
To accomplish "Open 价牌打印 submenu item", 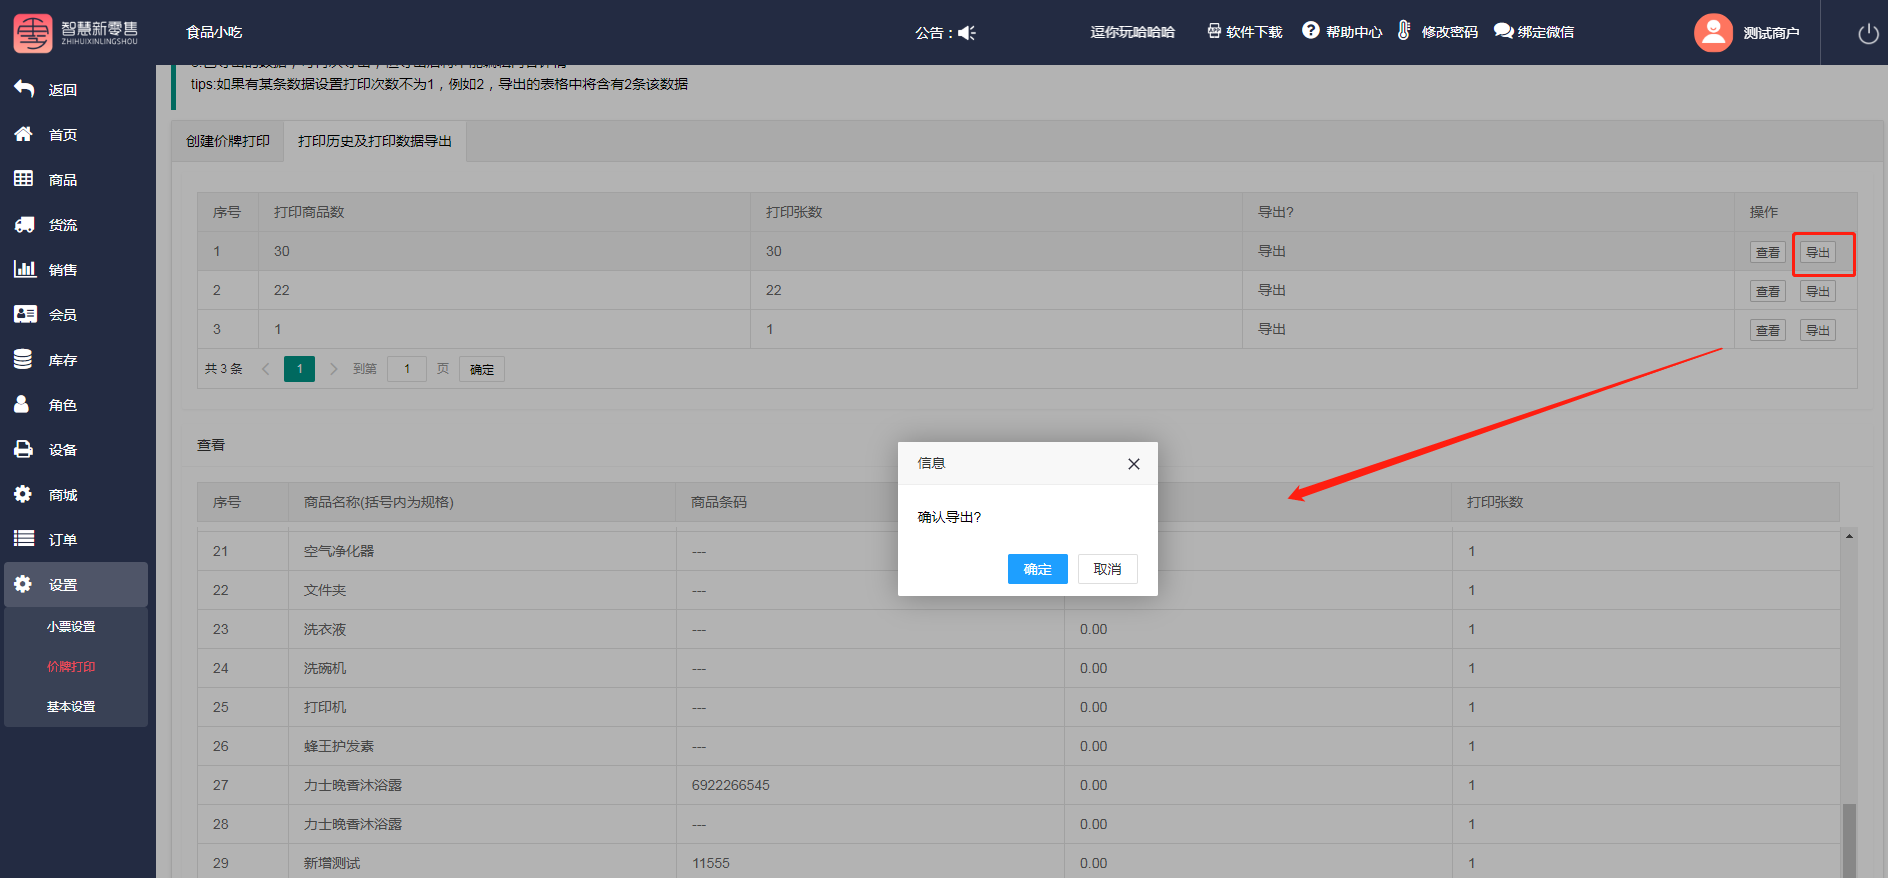I will [71, 667].
